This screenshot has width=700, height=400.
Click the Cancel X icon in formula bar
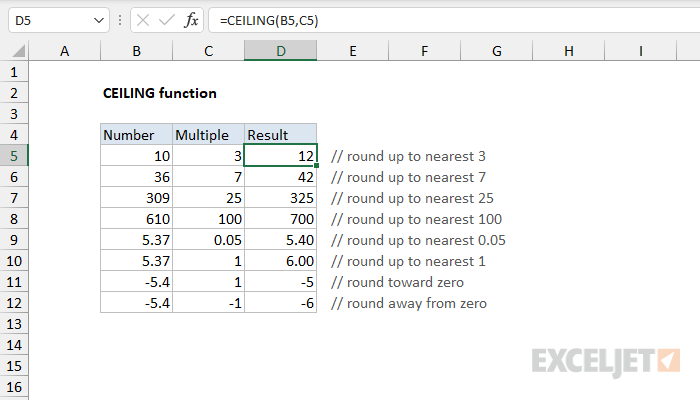[143, 21]
